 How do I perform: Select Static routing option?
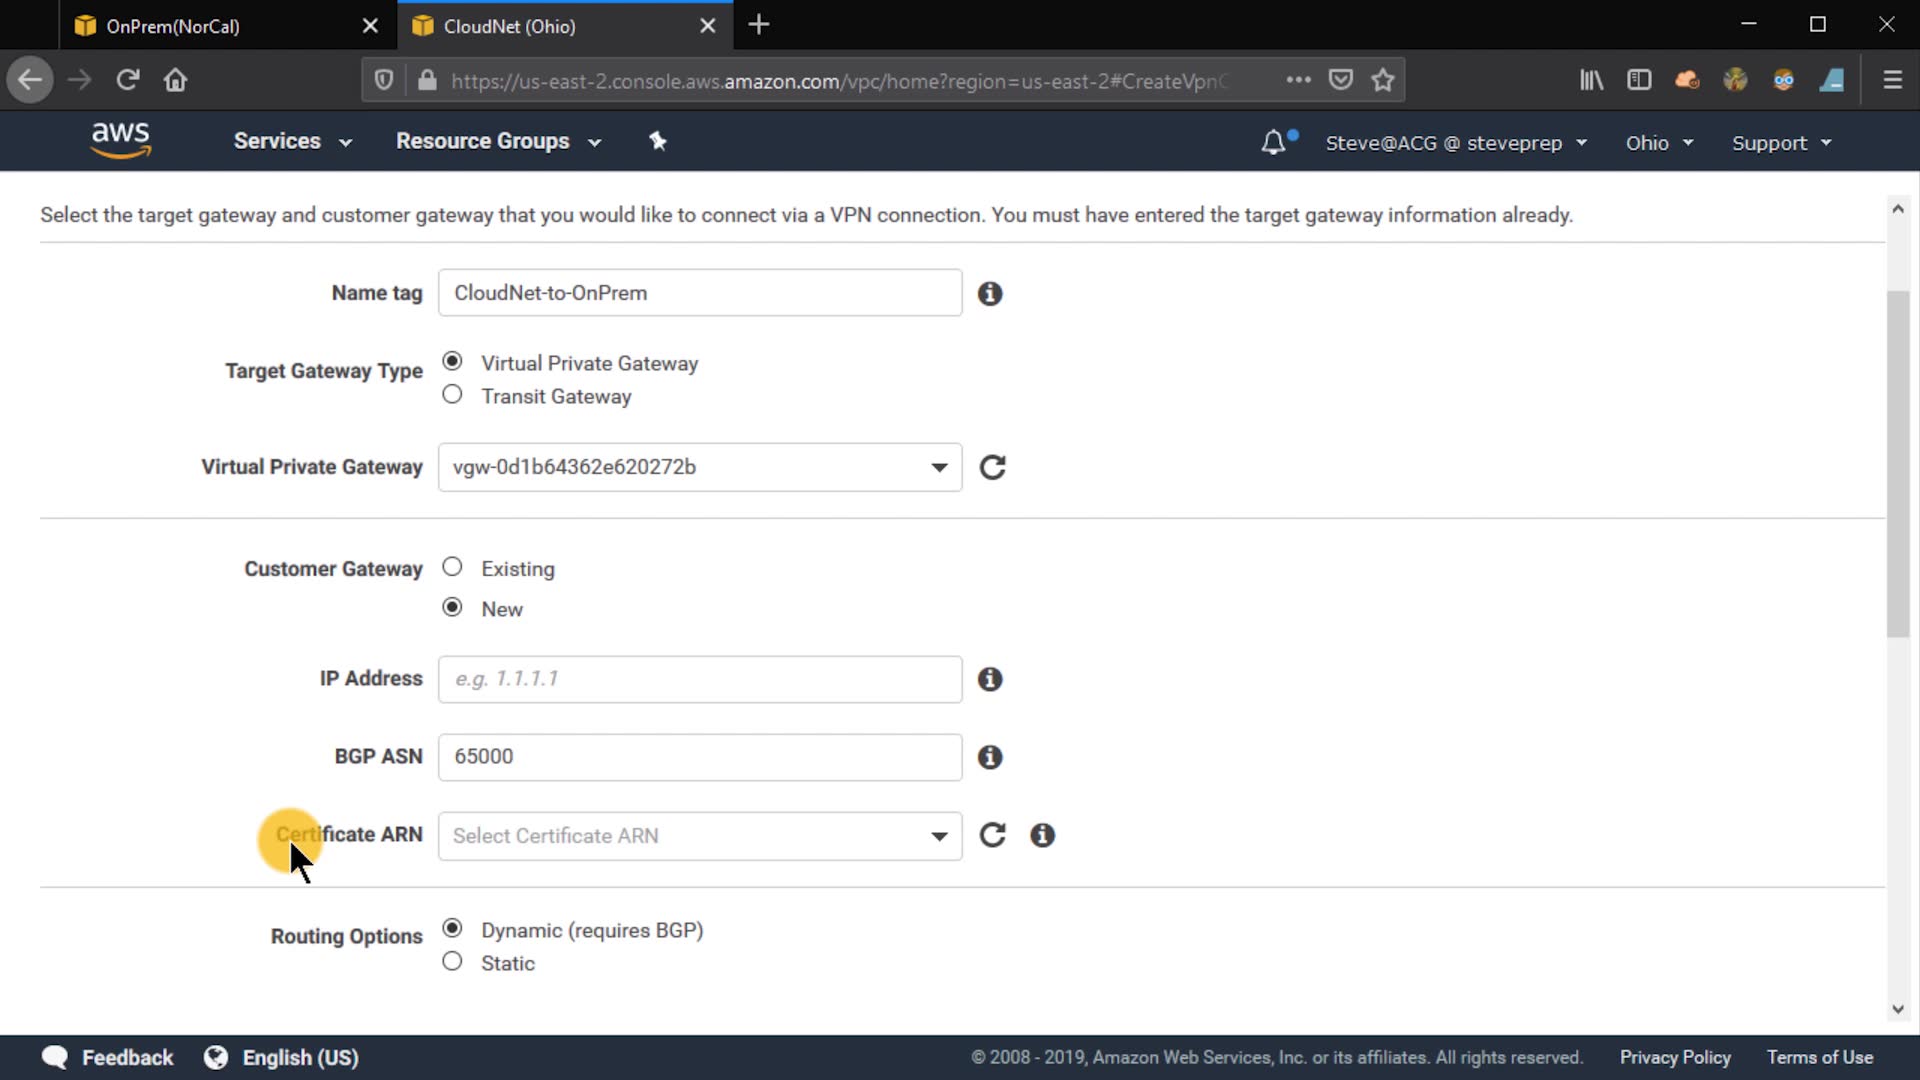click(452, 962)
